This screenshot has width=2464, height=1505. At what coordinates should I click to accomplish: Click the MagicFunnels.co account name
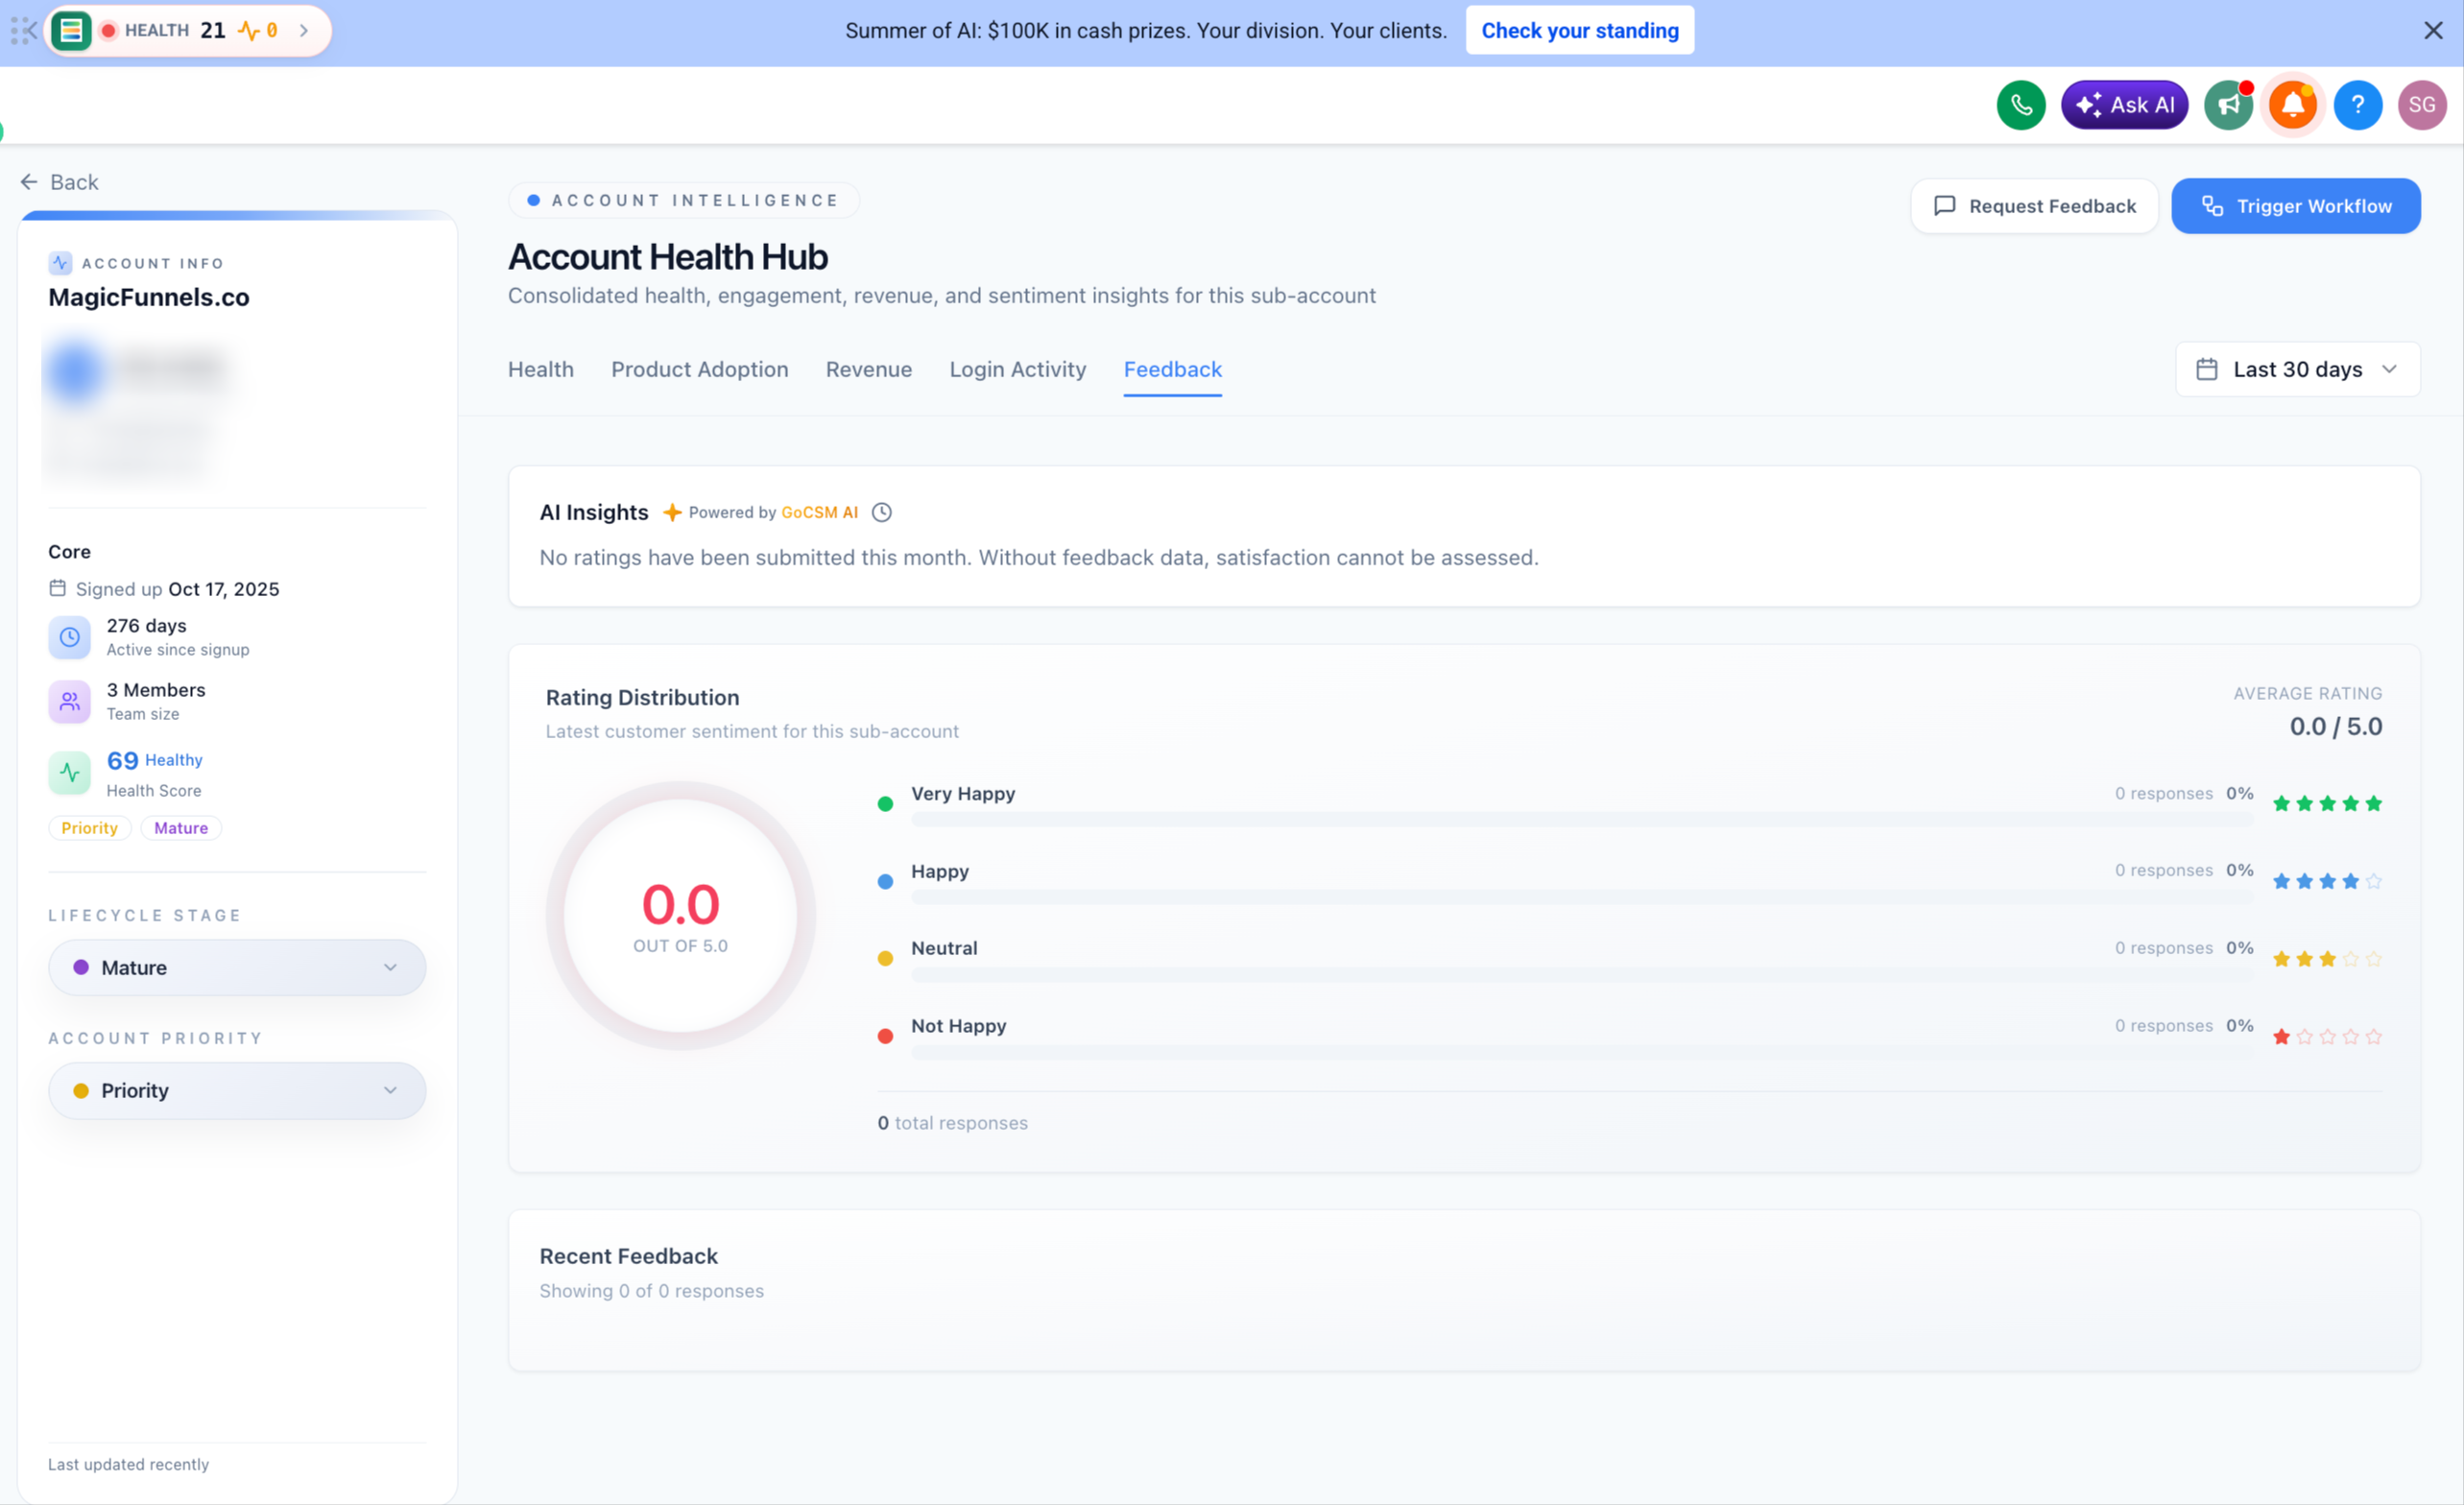click(x=149, y=297)
